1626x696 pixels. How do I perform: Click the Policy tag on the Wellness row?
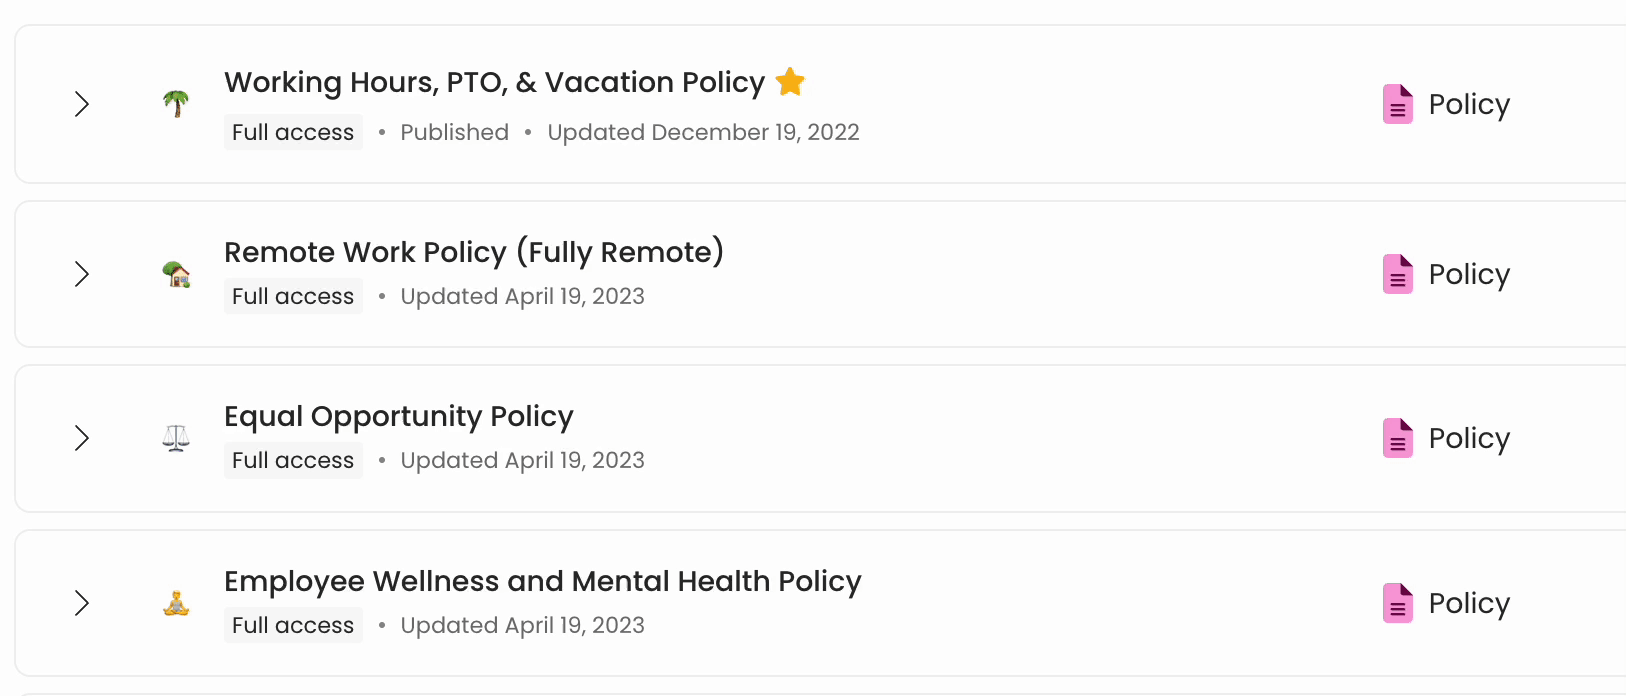1470,602
